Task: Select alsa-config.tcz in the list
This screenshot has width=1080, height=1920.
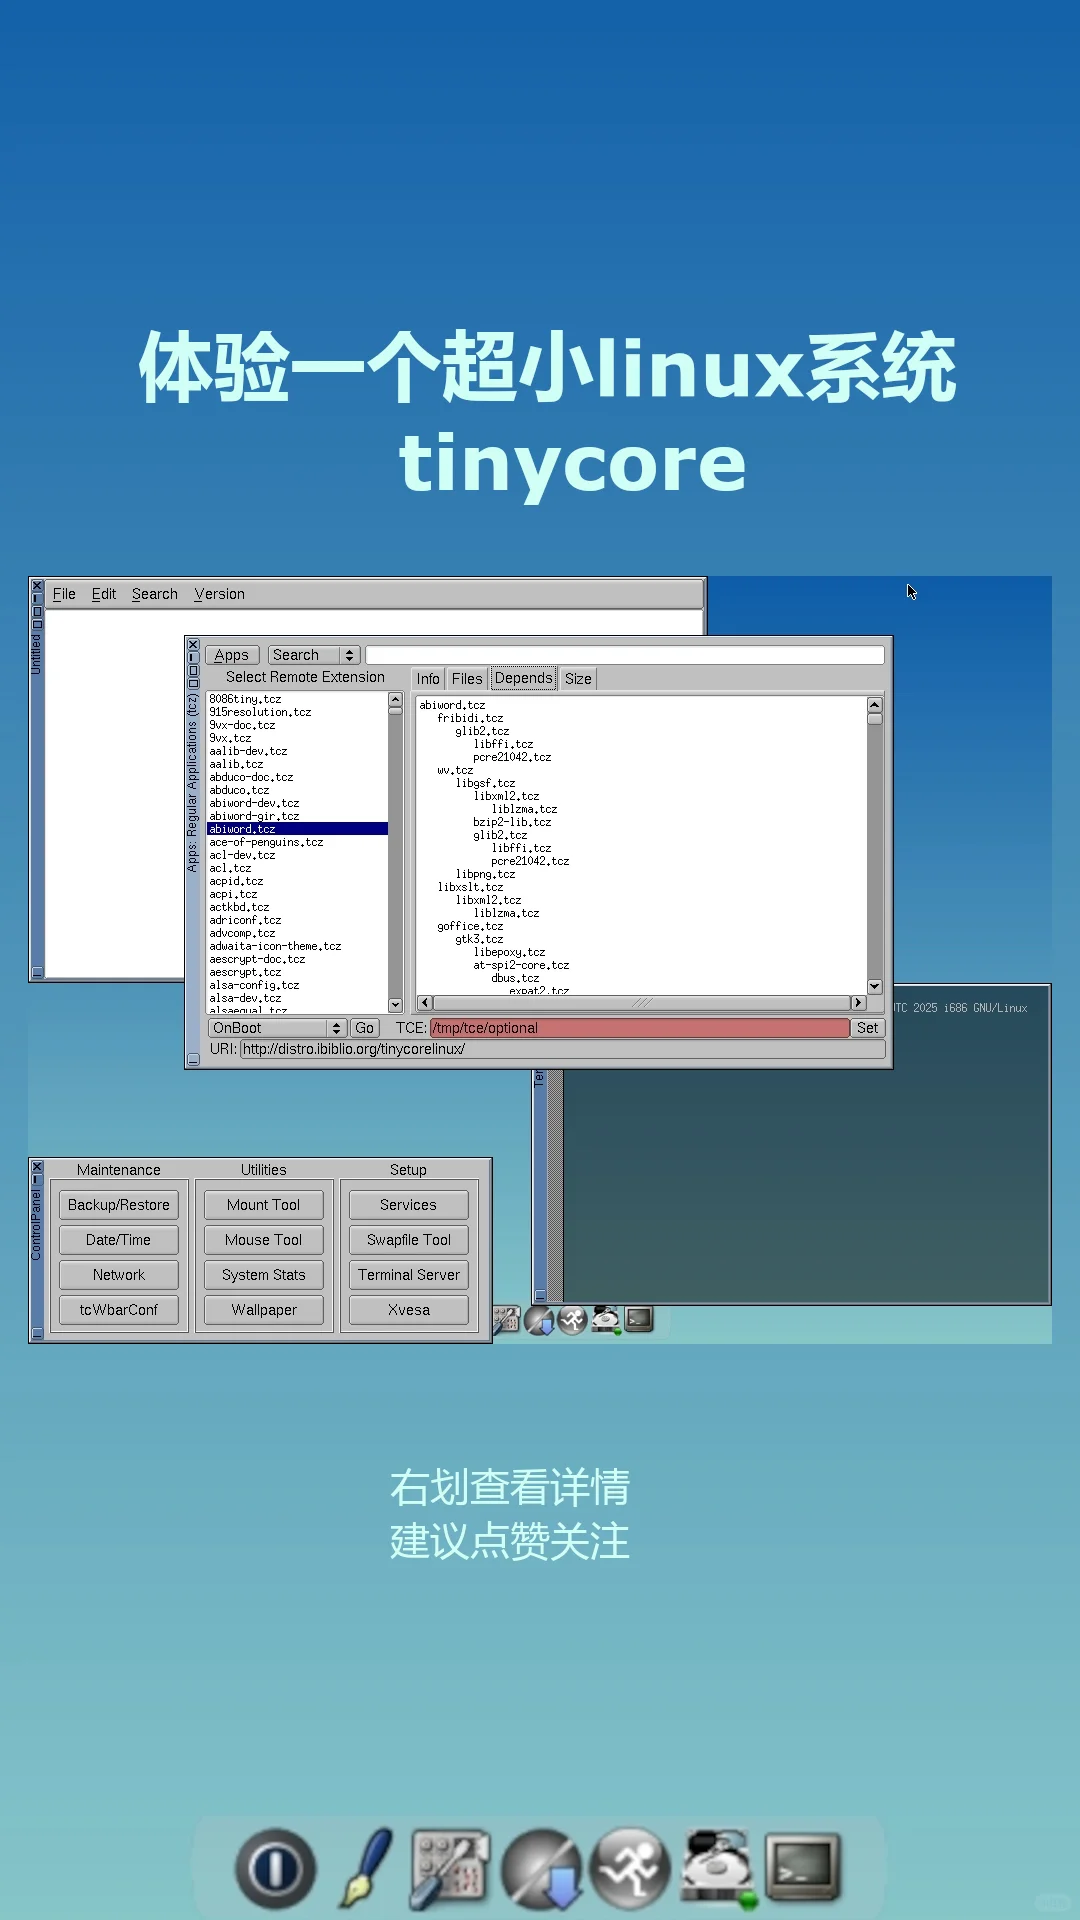Action: 297,985
